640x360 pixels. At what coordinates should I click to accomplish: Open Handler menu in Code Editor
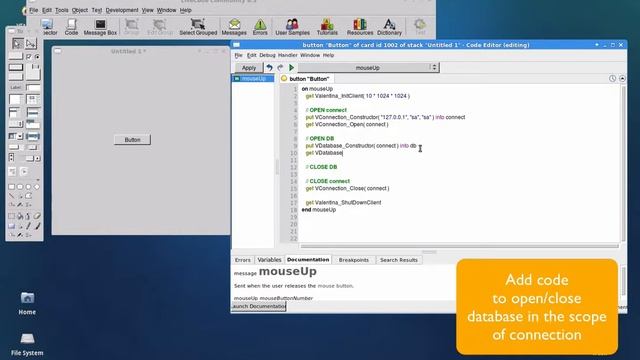click(288, 55)
